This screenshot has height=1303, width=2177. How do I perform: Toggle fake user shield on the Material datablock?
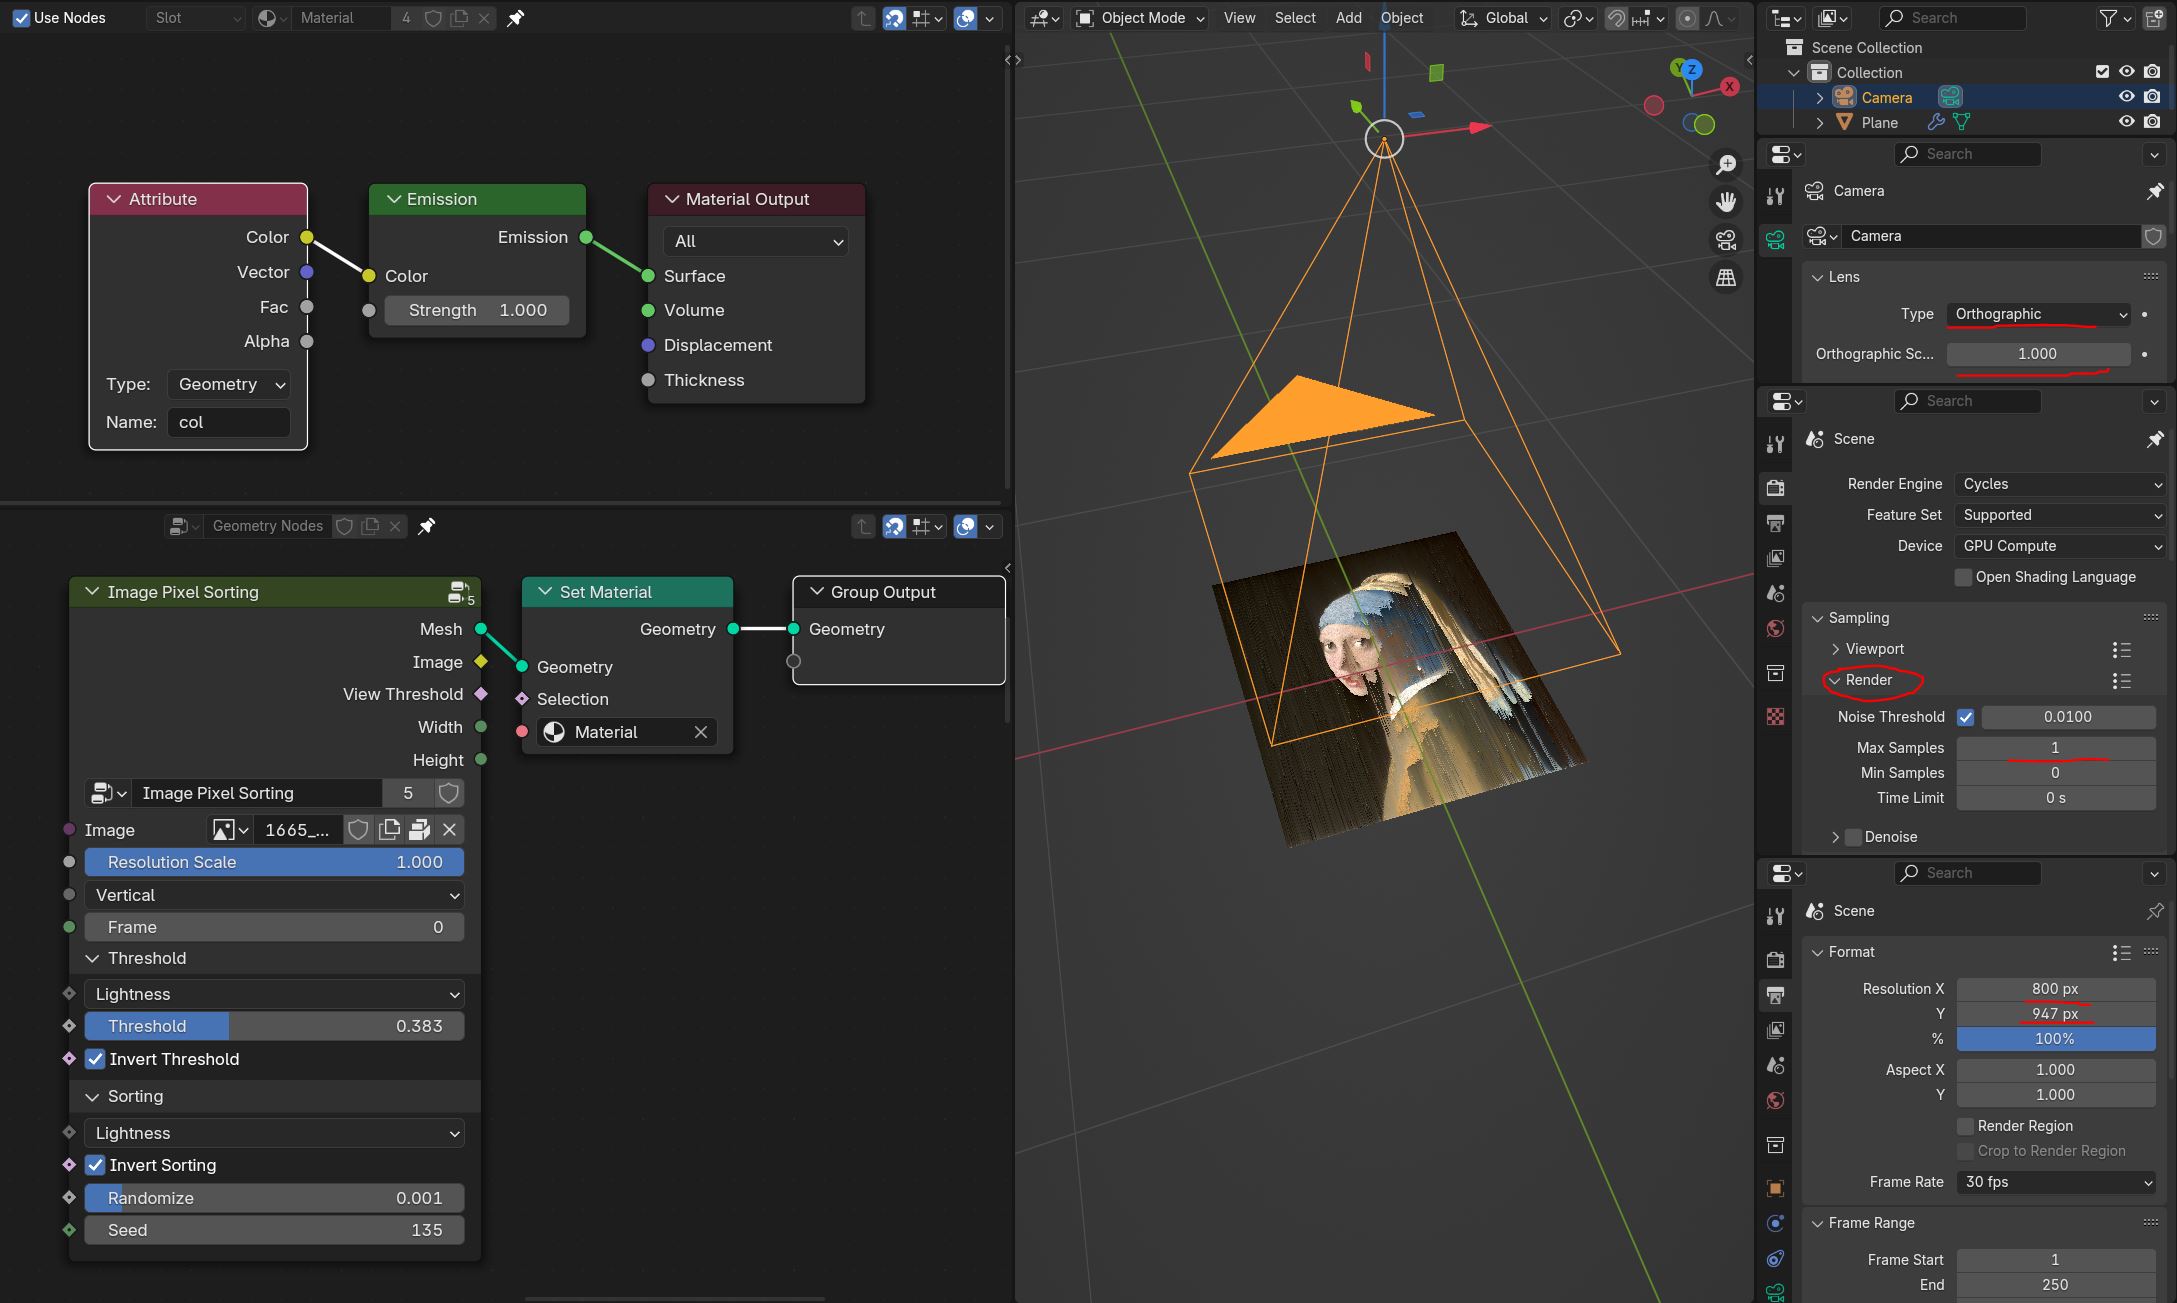point(433,18)
